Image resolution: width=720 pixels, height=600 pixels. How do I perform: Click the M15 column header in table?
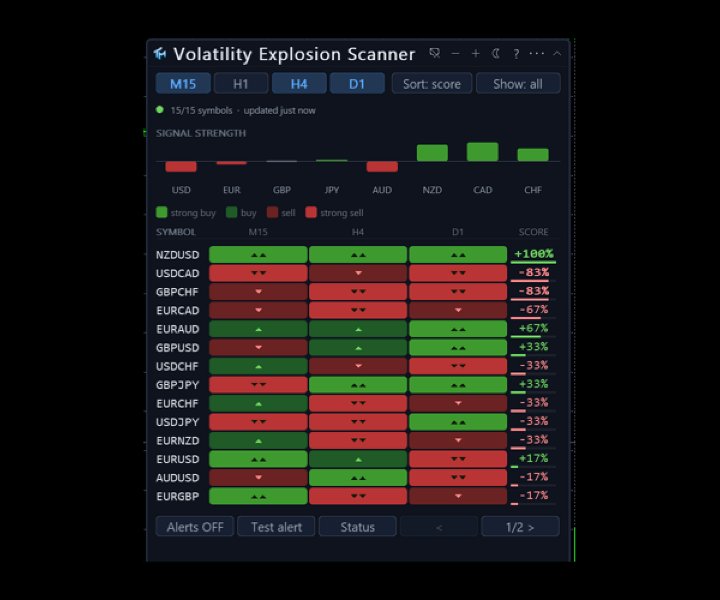pyautogui.click(x=258, y=232)
